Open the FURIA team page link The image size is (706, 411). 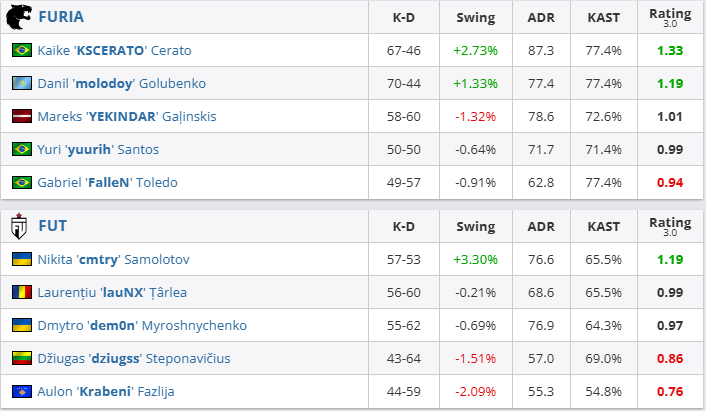[x=61, y=17]
